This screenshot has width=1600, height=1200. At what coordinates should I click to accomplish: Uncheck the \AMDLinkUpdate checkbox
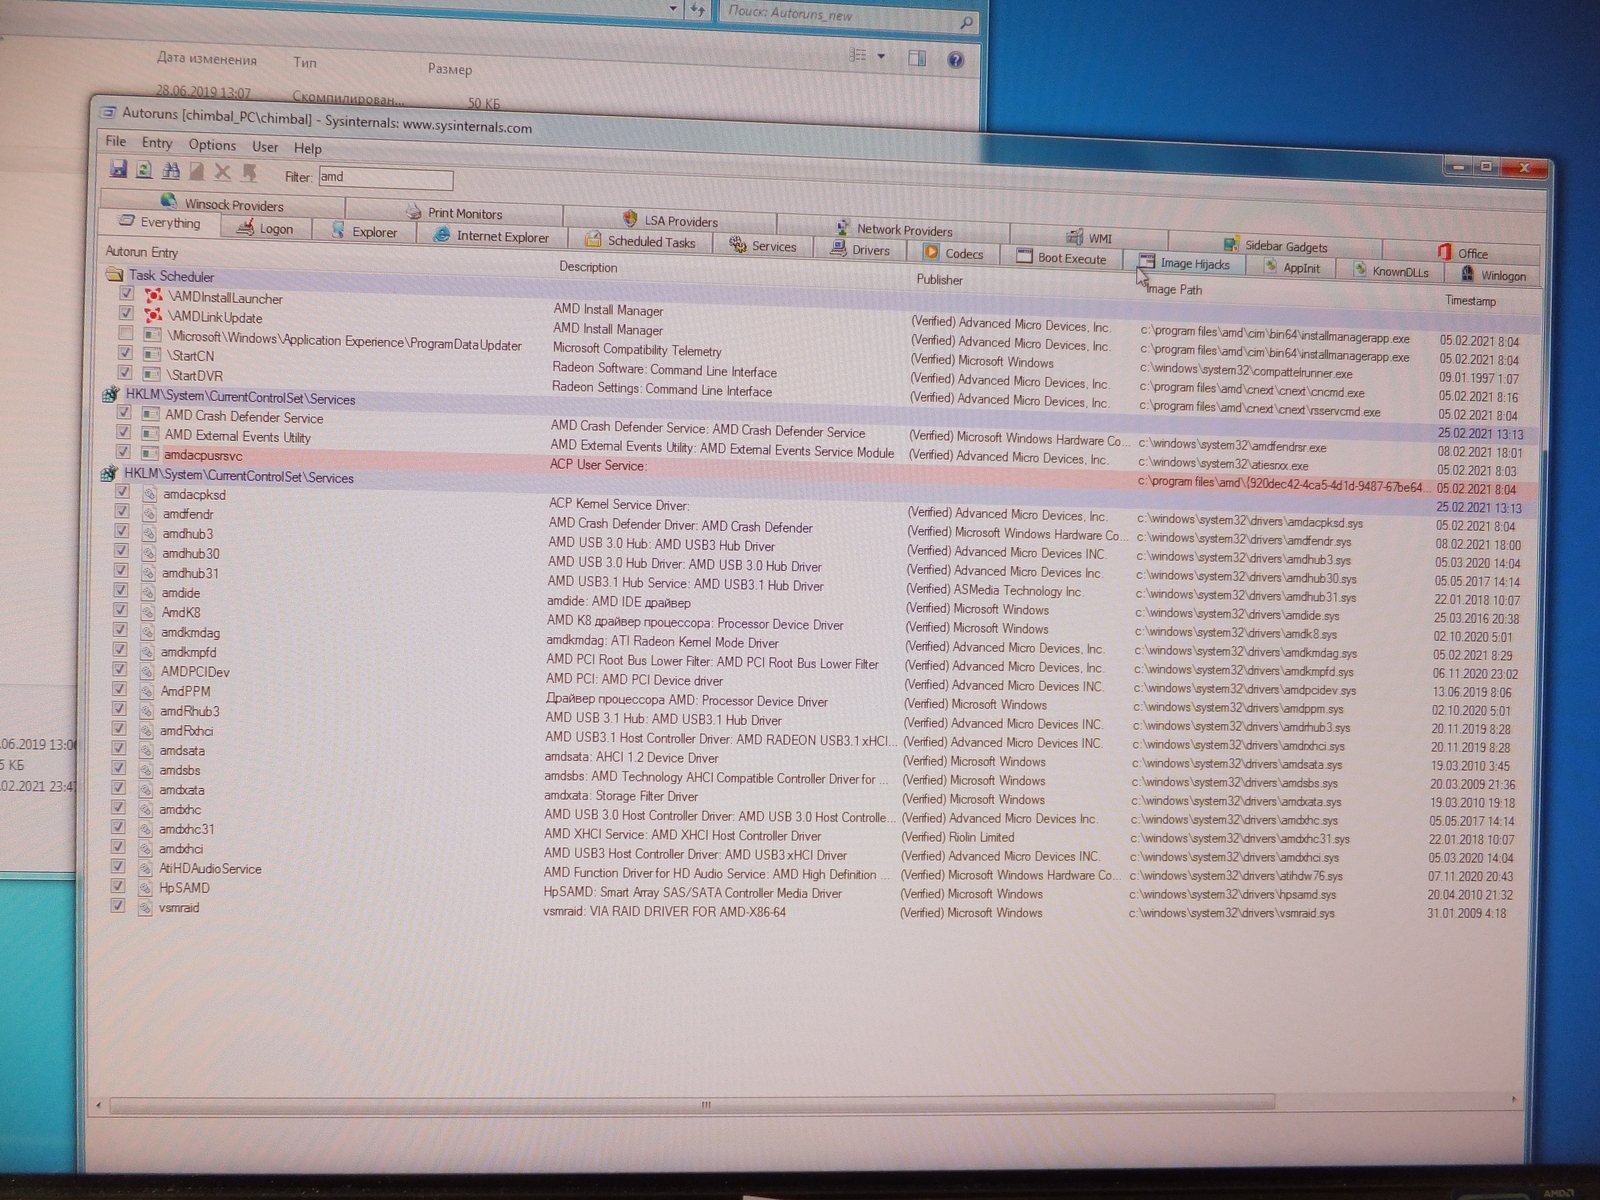[126, 313]
